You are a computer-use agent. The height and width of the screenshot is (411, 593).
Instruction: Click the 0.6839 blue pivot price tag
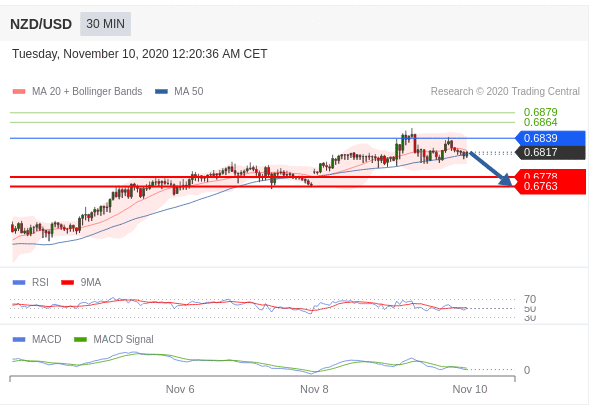click(x=550, y=138)
